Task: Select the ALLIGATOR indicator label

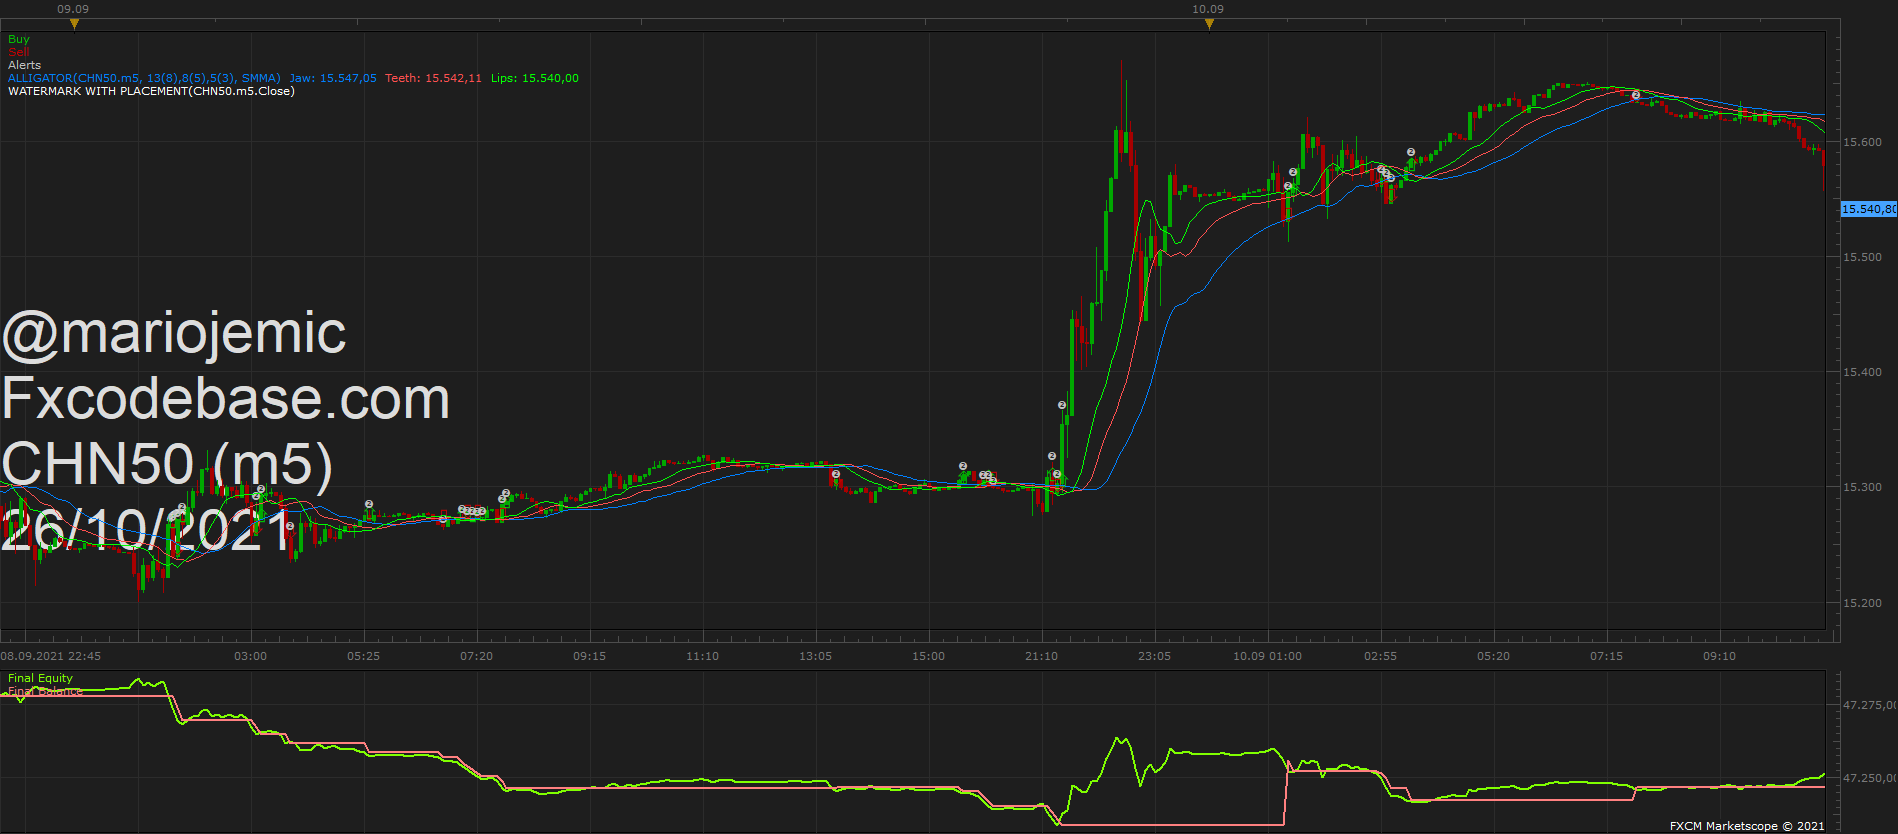Action: [x=144, y=78]
